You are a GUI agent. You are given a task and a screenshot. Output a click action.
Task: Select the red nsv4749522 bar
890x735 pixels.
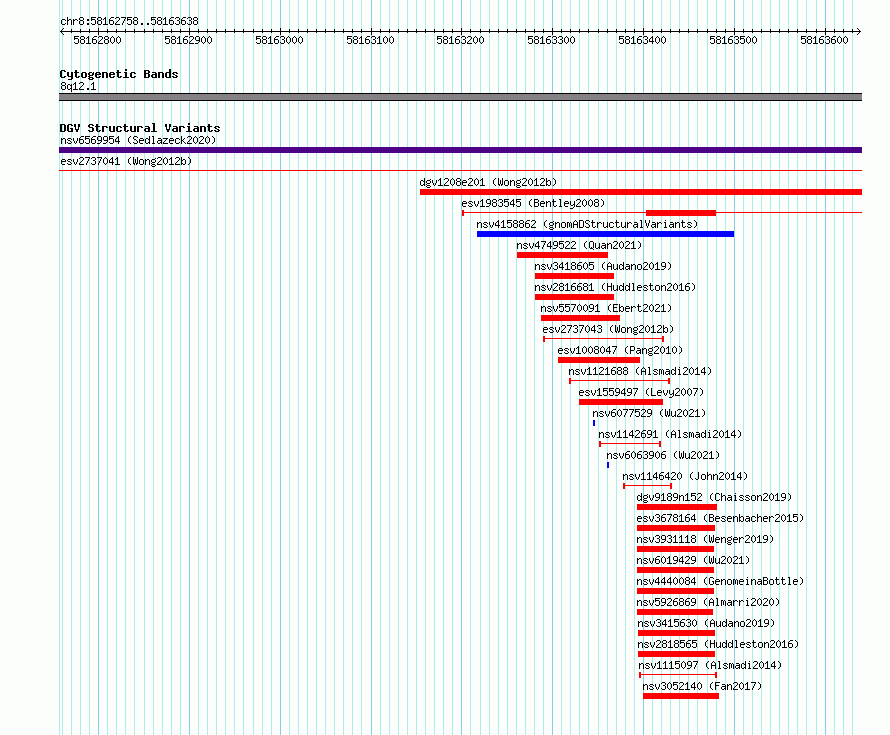(x=562, y=255)
